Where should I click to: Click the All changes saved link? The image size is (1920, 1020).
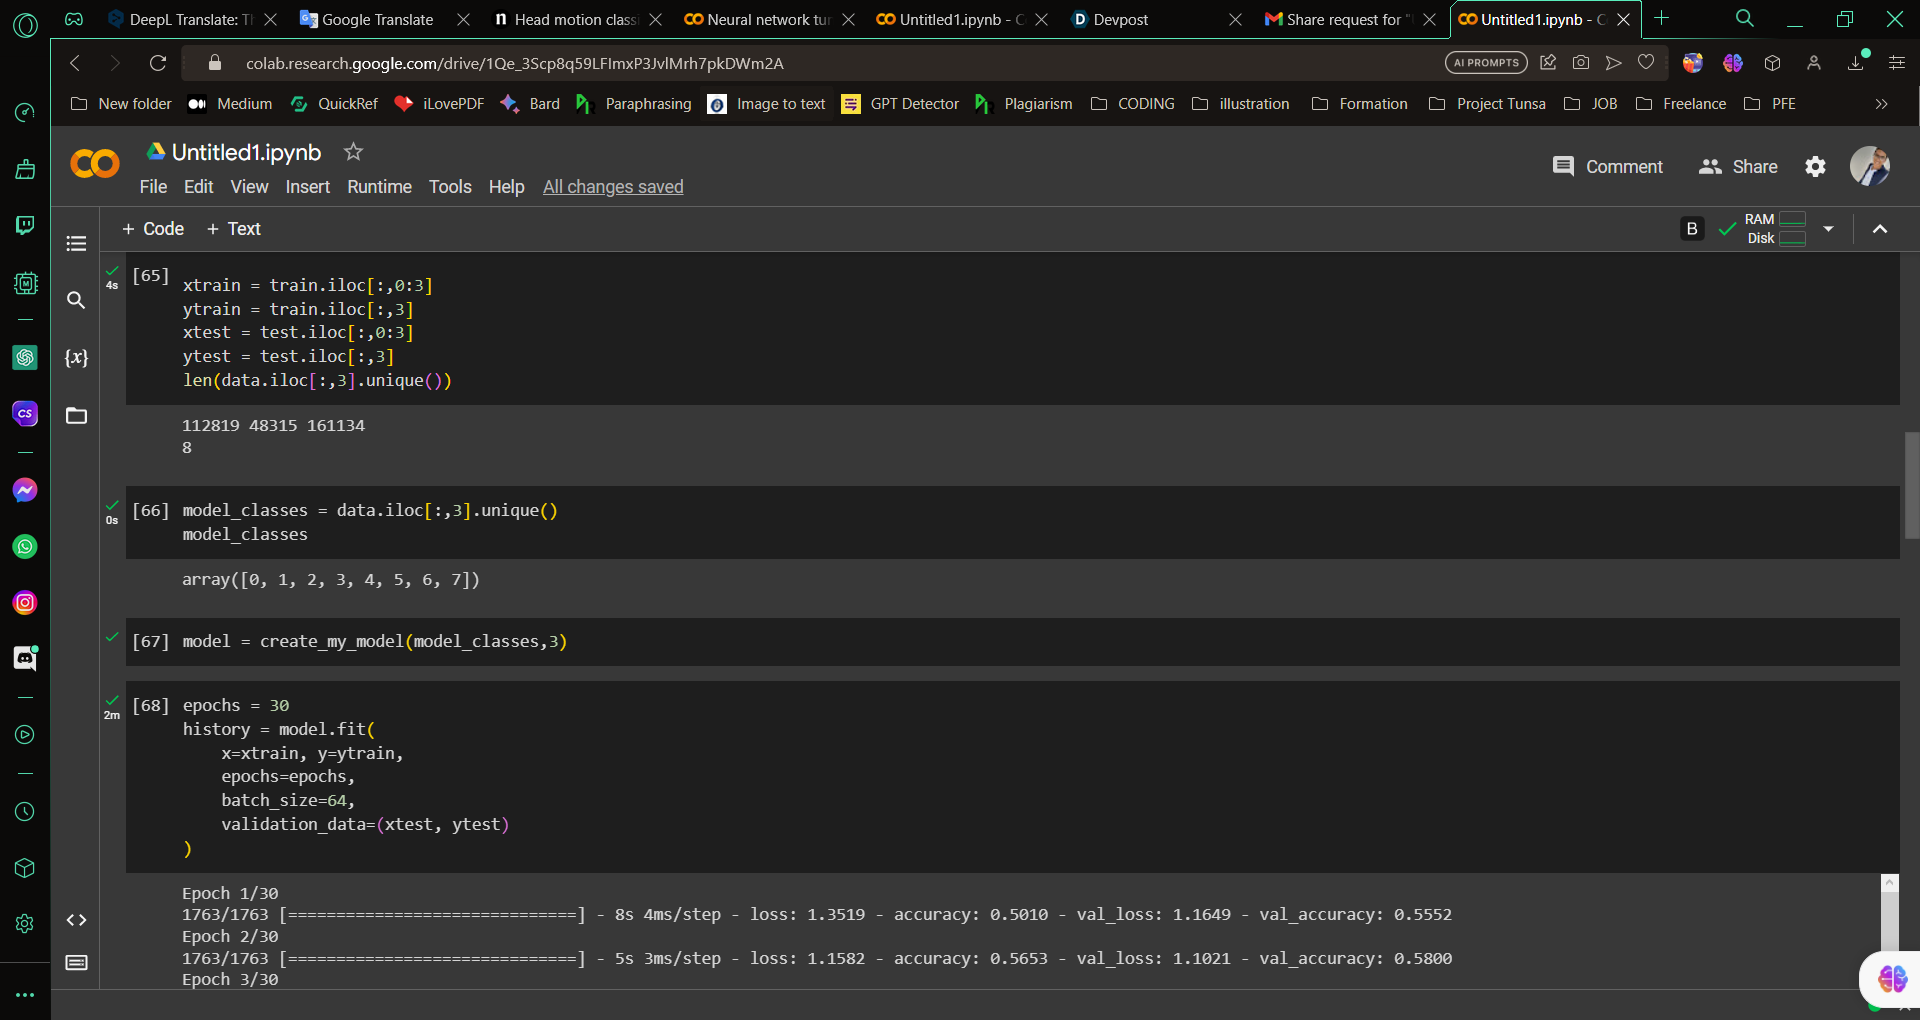pos(613,187)
